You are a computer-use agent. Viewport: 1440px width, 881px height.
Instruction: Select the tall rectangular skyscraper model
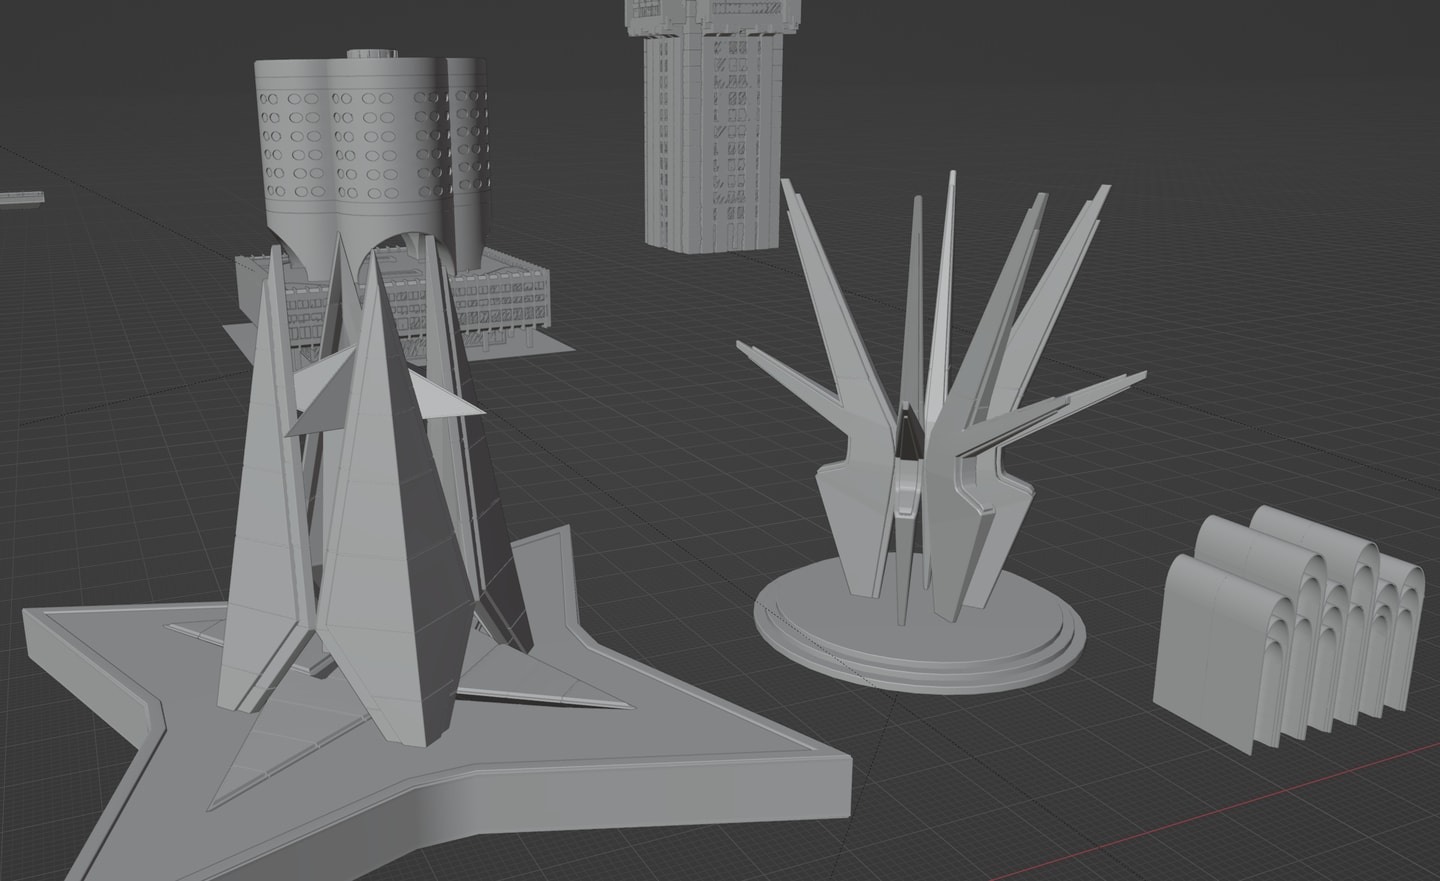pyautogui.click(x=710, y=120)
